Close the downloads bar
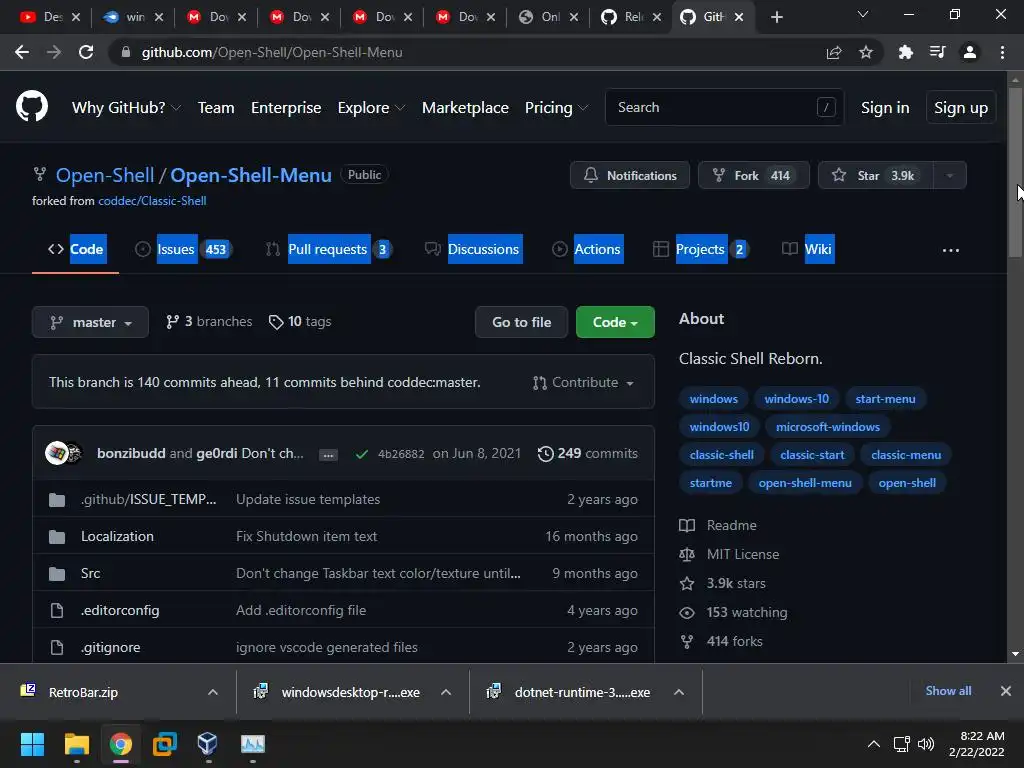 pos(1006,691)
